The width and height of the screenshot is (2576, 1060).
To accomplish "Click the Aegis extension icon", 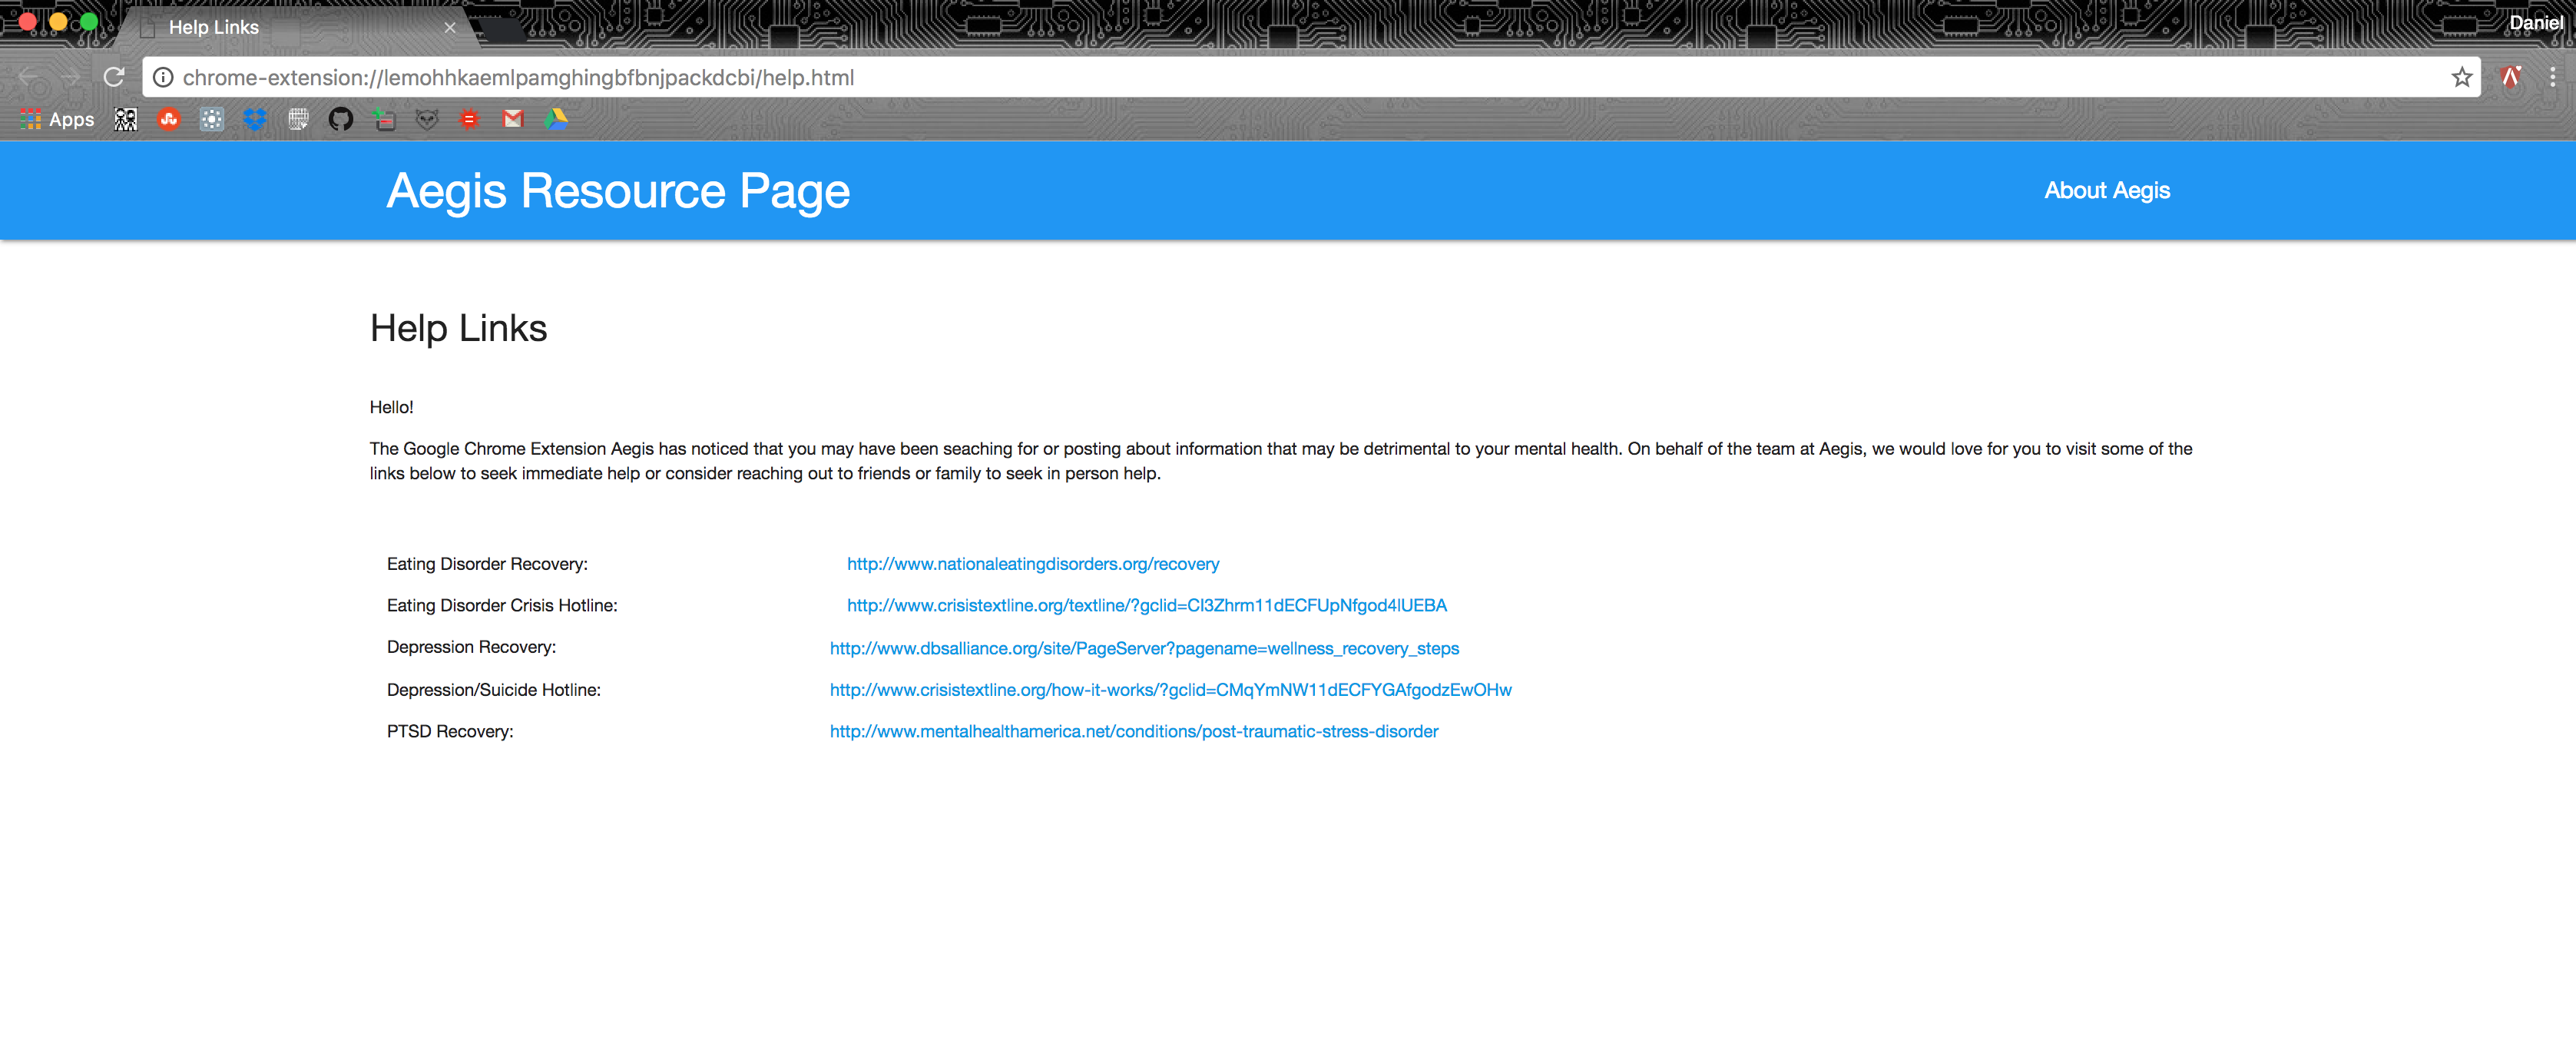I will pyautogui.click(x=2510, y=77).
